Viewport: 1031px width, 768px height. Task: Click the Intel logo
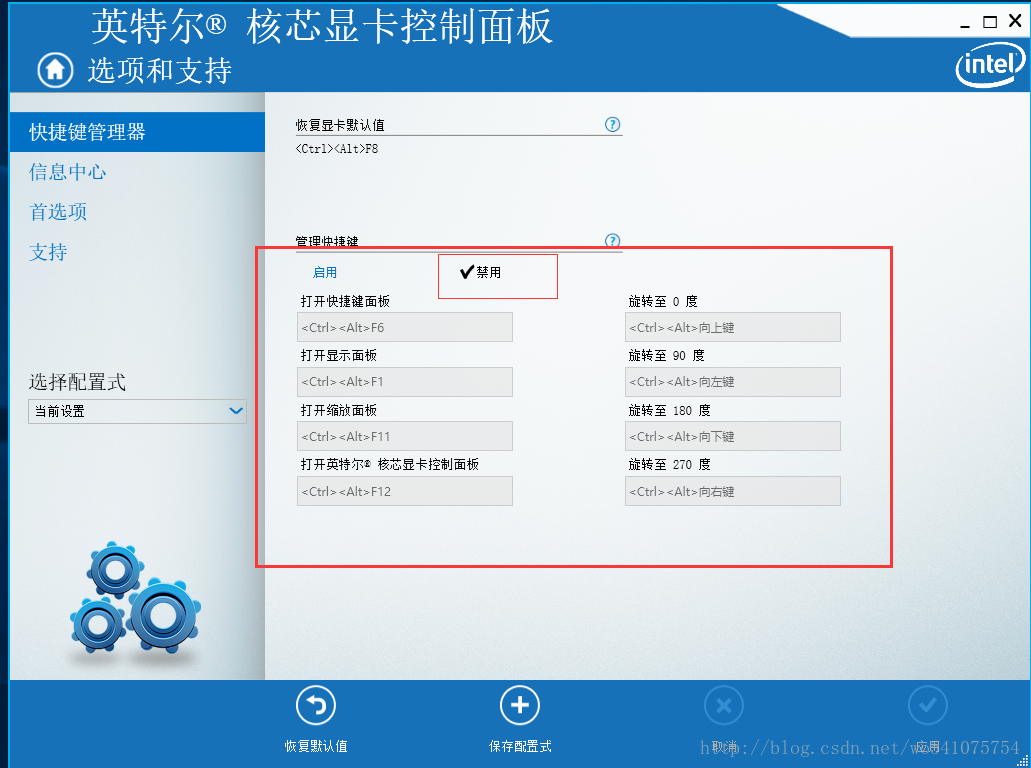[991, 64]
